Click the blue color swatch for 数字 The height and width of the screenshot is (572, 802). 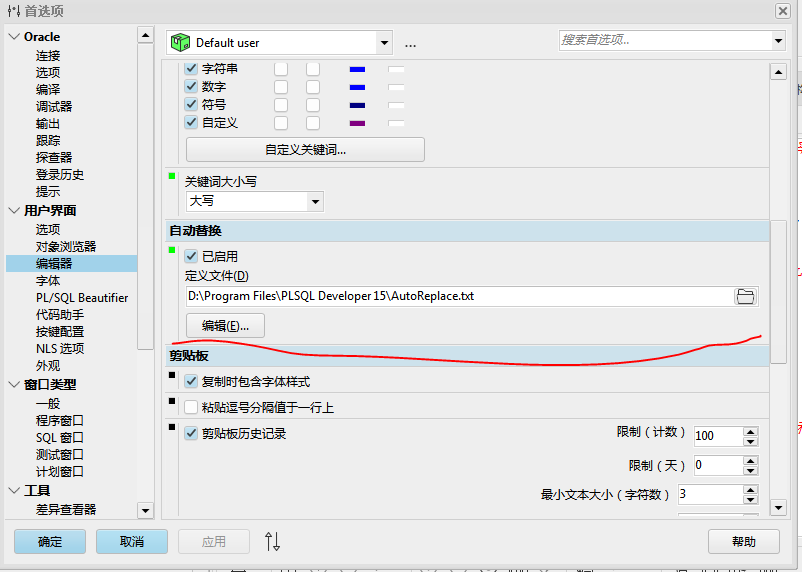pyautogui.click(x=357, y=88)
